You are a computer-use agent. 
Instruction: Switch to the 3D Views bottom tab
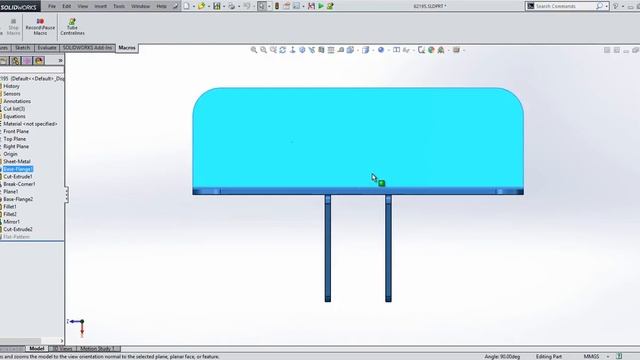pos(63,349)
